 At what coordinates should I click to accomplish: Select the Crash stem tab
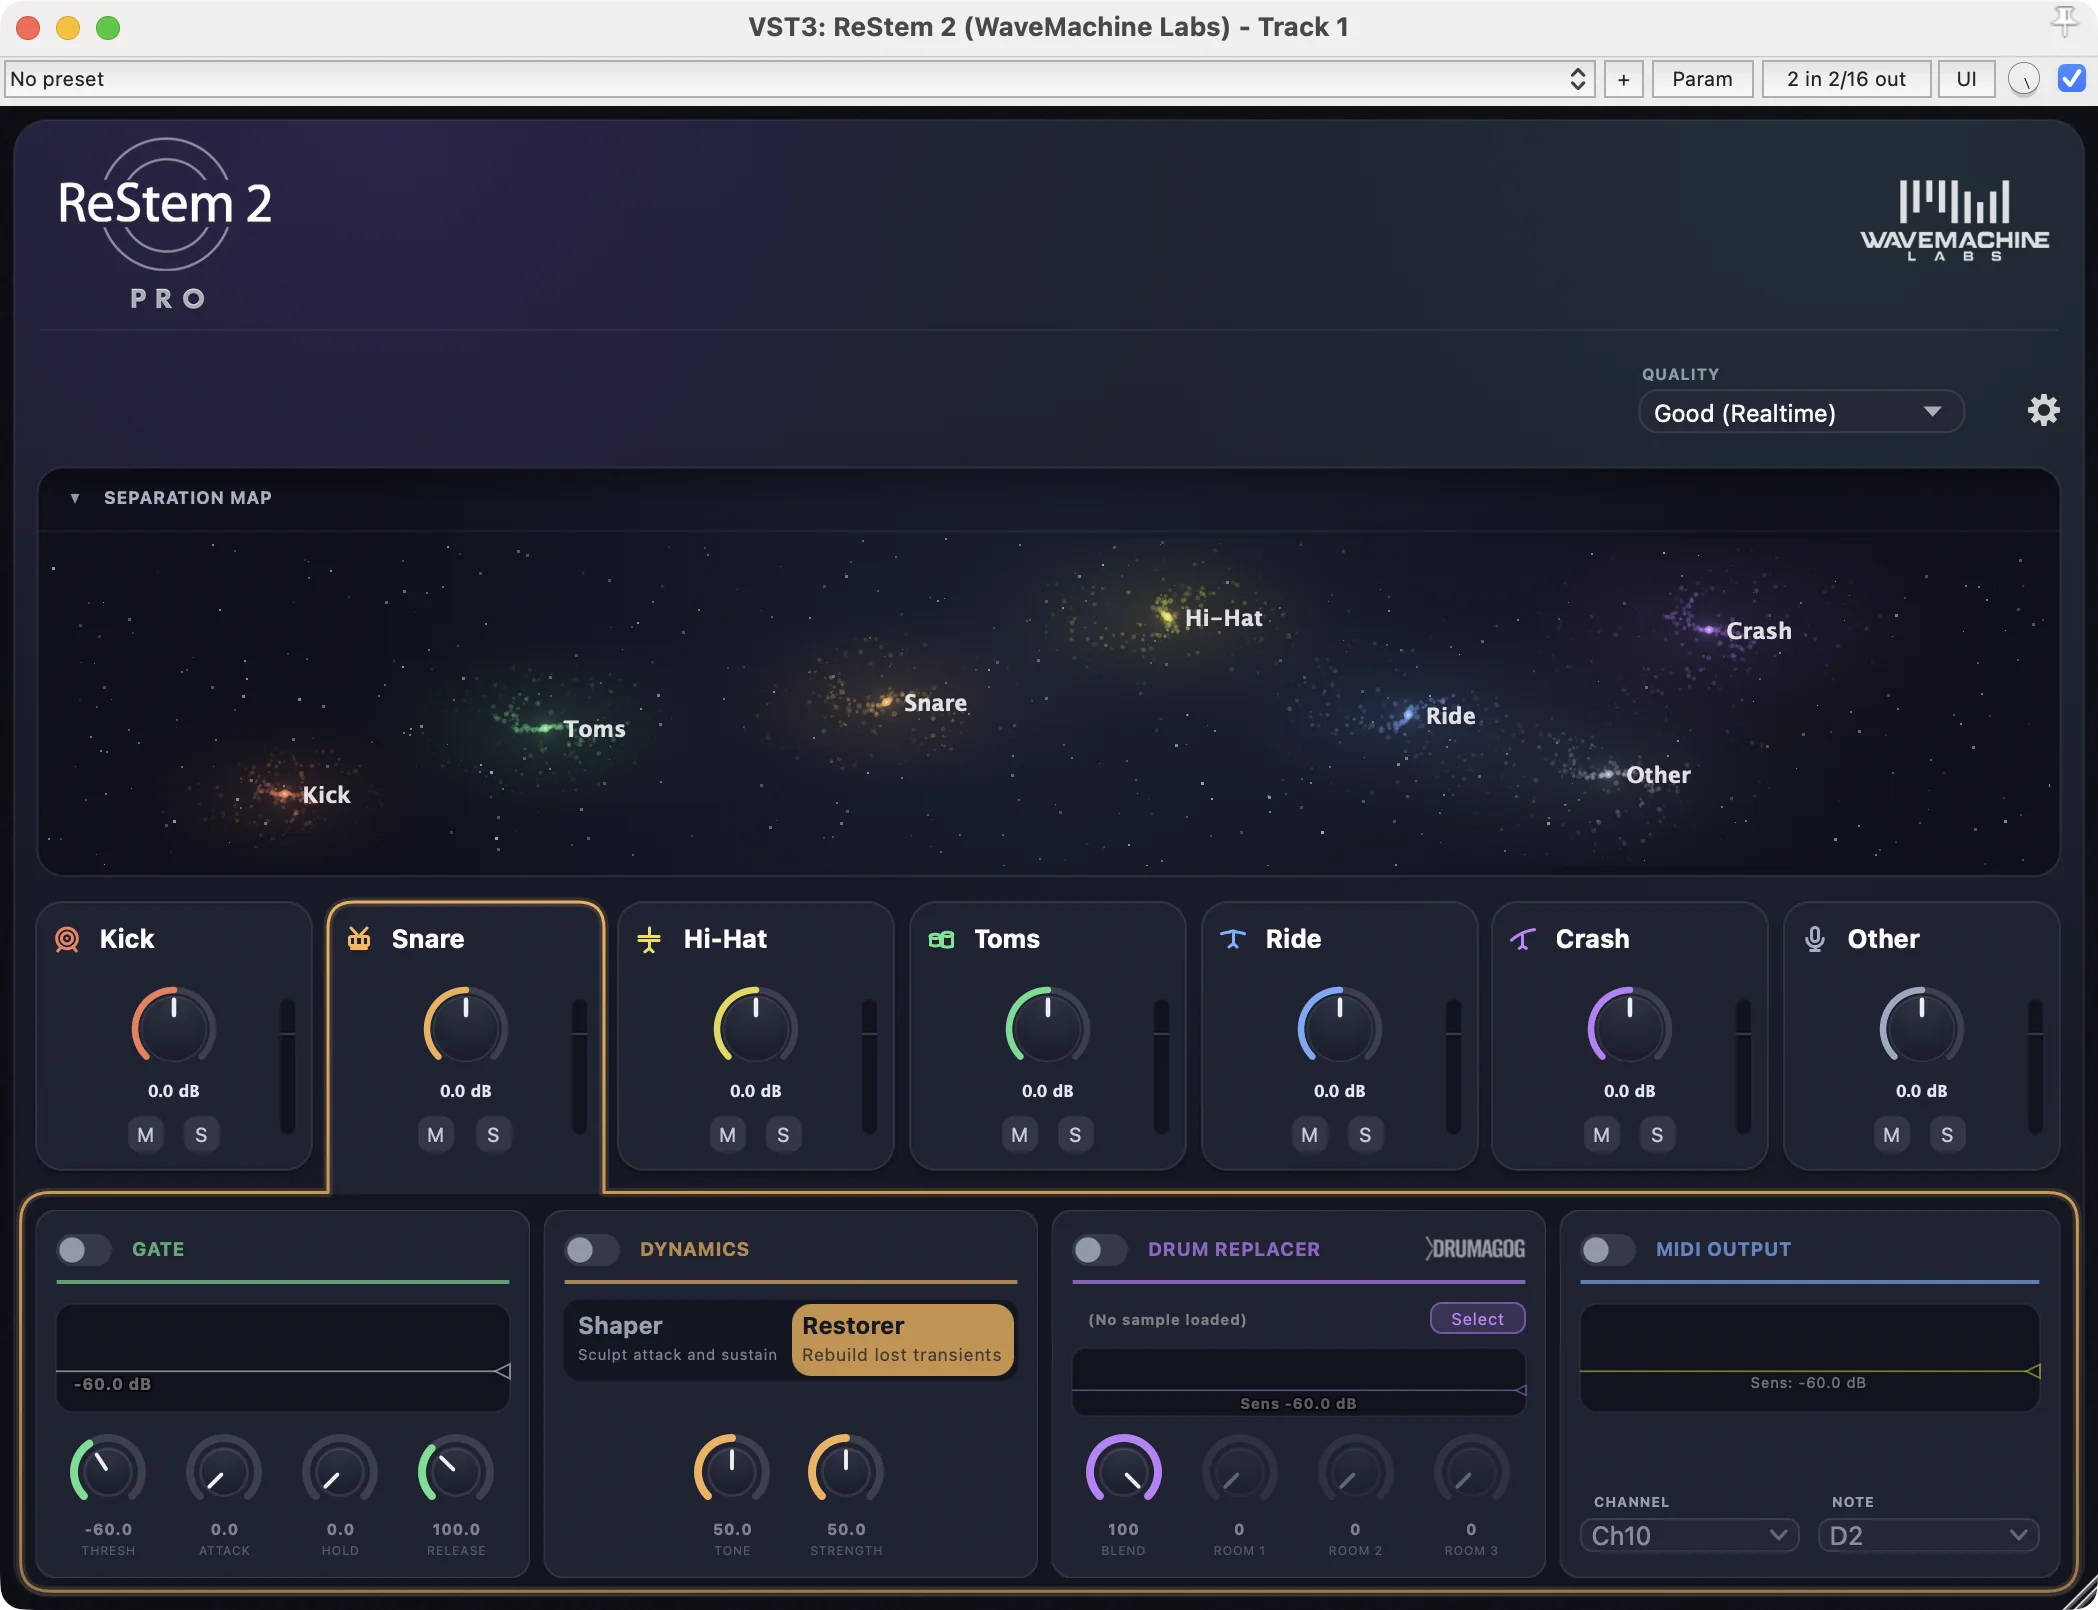coord(1630,1036)
